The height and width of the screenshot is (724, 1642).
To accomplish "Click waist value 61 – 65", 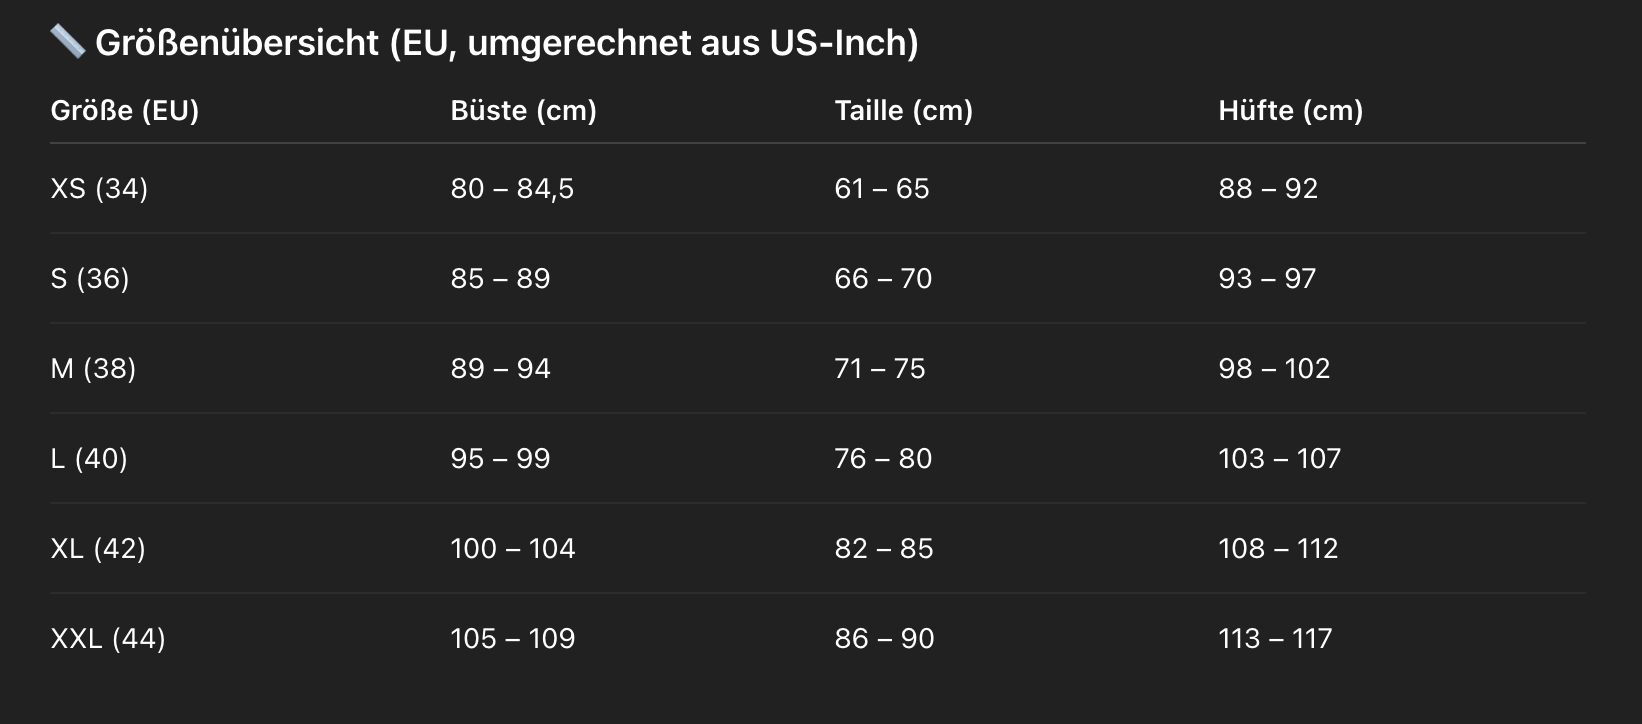I will pos(881,188).
